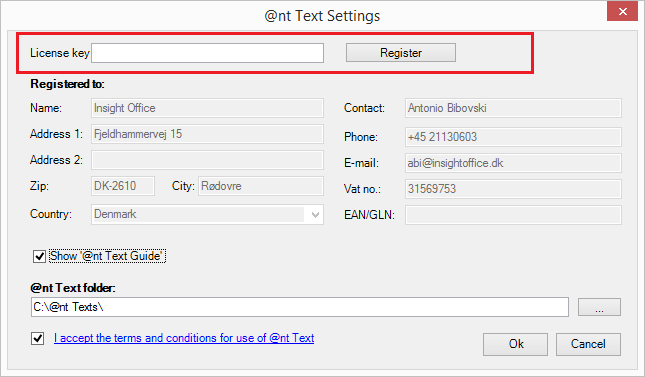Screen dimensions: 645x377
Task: Click the 'EAN/GLN:' label
Action: point(369,215)
